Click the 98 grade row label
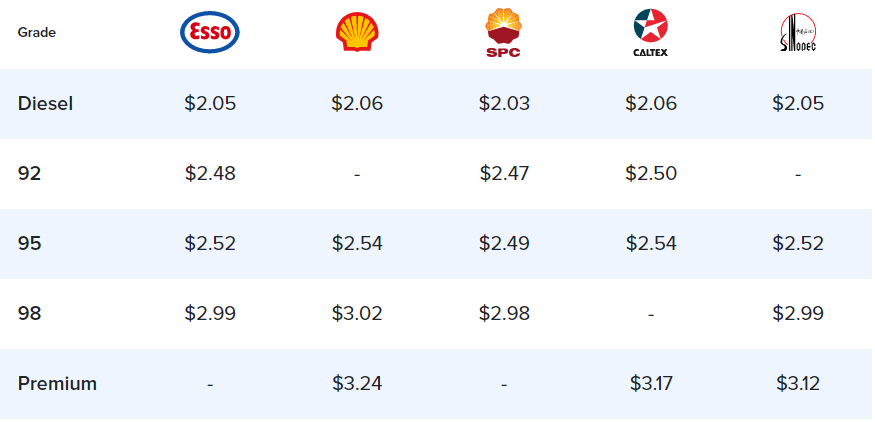 (30, 313)
